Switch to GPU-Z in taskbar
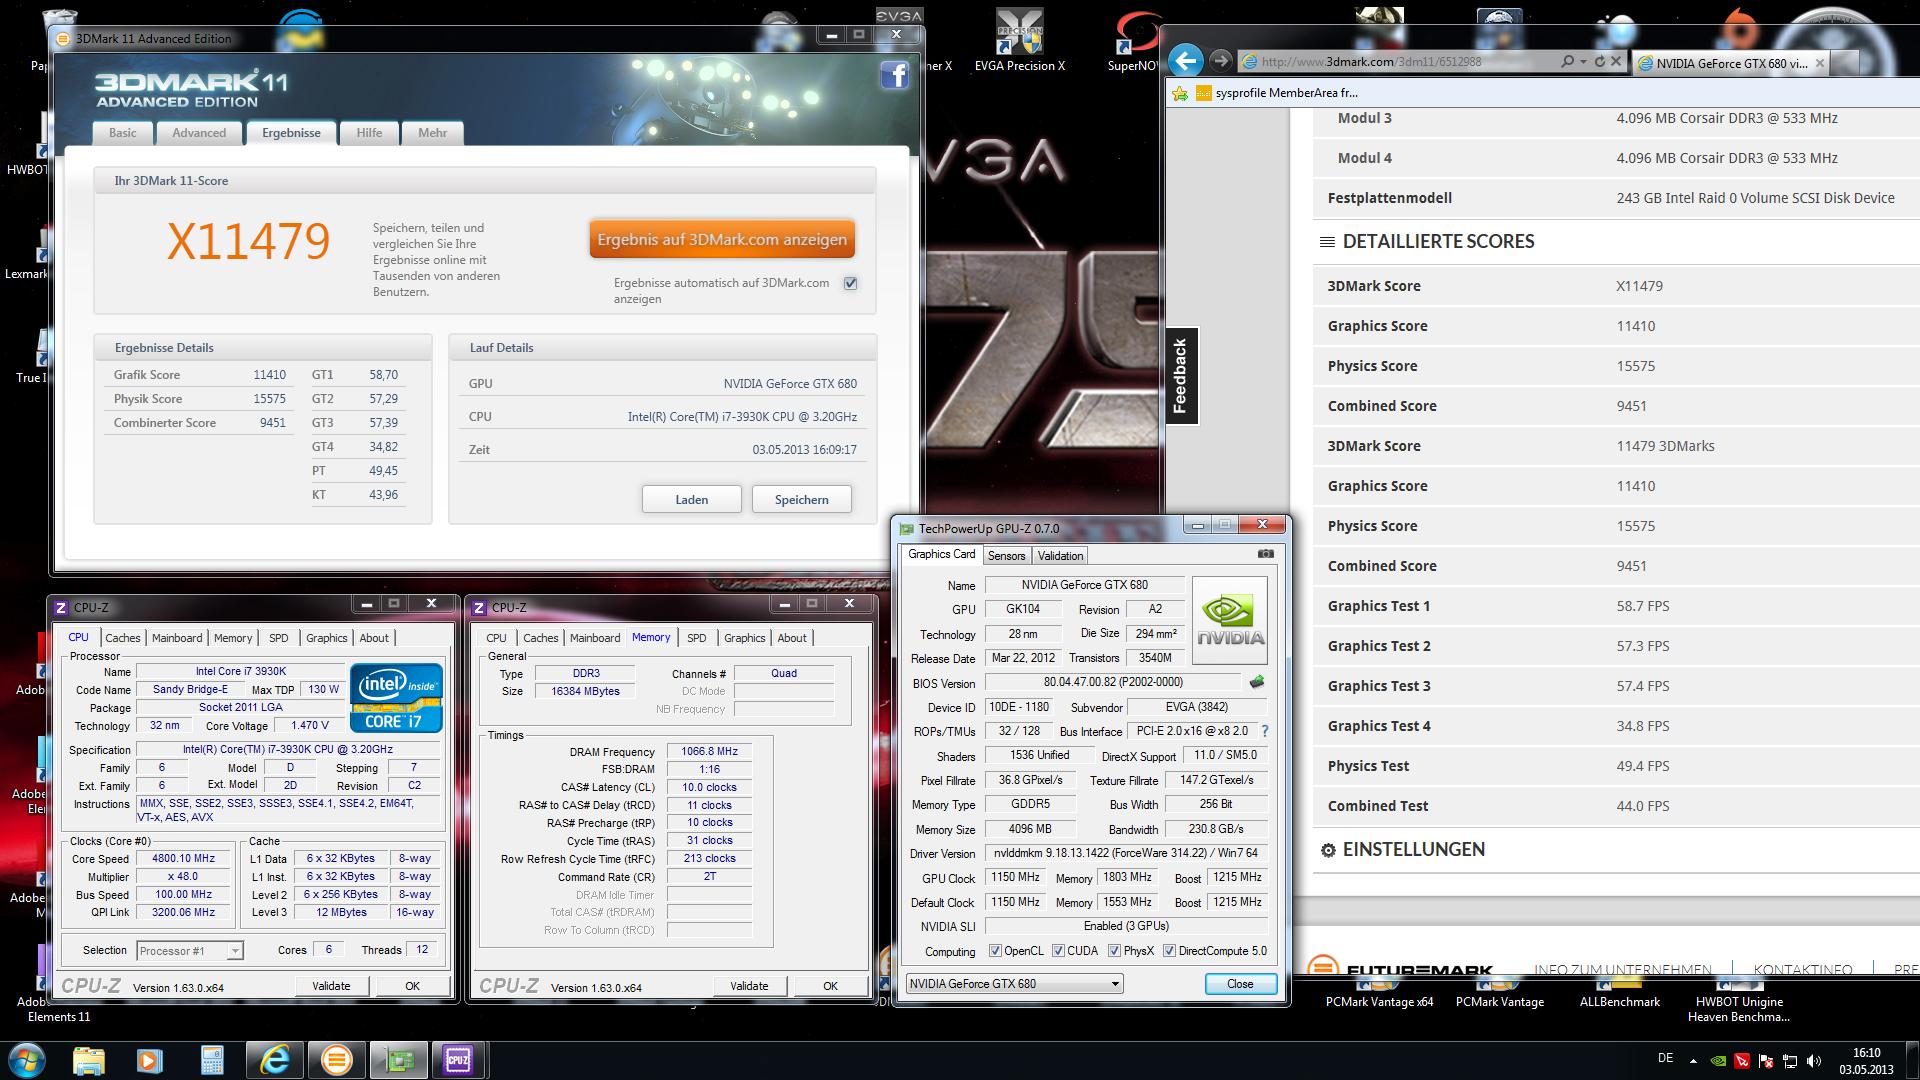1920x1080 pixels. [398, 1060]
